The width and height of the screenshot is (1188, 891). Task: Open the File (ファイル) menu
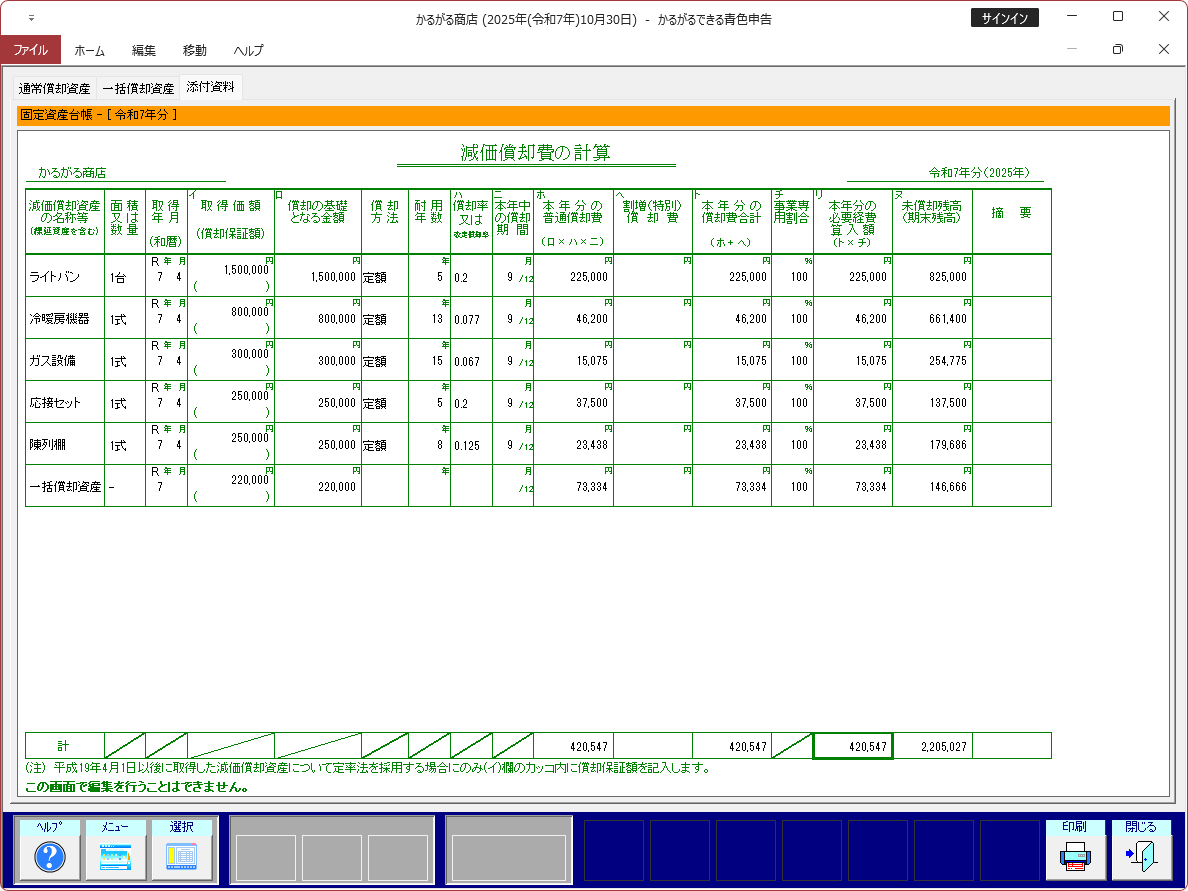(x=30, y=50)
